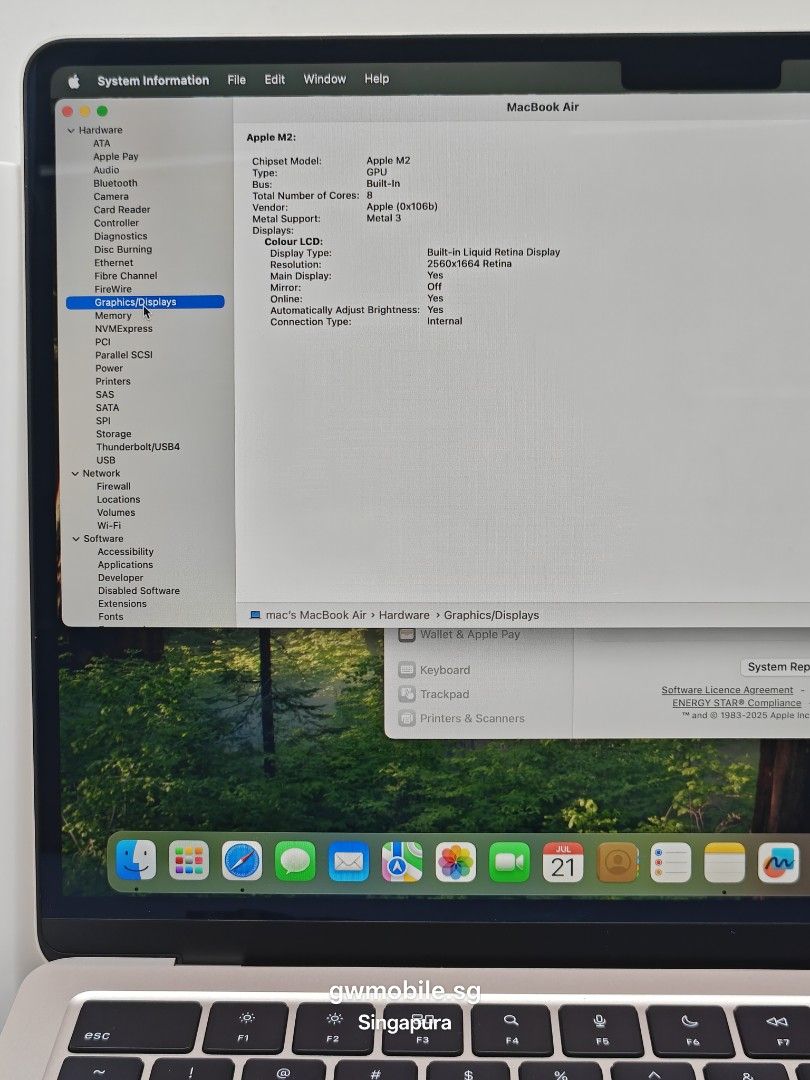Screen dimensions: 810x1080
Task: Select Accessibility under Software
Action: (125, 552)
